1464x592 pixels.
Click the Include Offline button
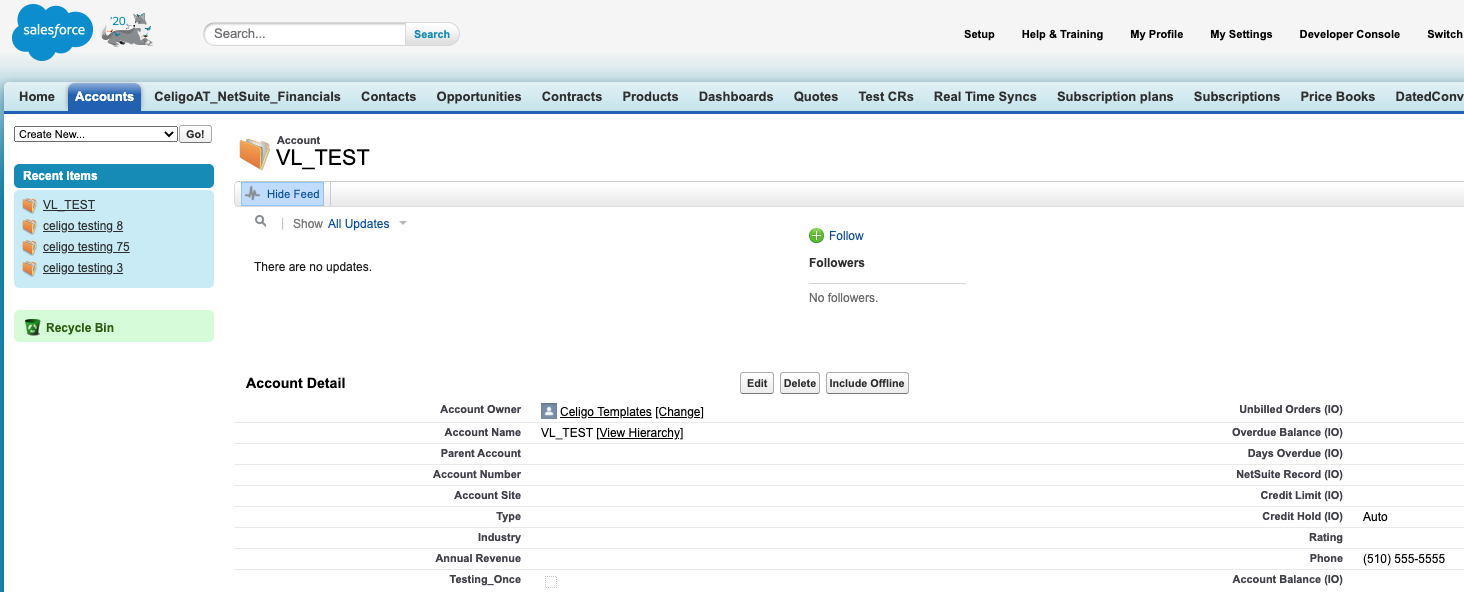[867, 383]
